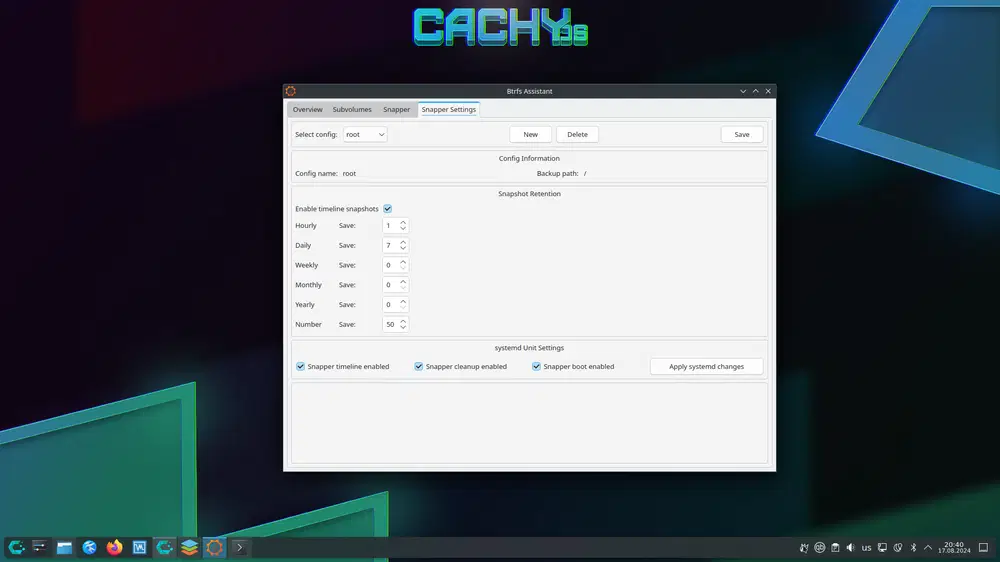The height and width of the screenshot is (562, 1000).
Task: Toggle Enable timeline snapshots checkbox
Action: click(x=388, y=209)
